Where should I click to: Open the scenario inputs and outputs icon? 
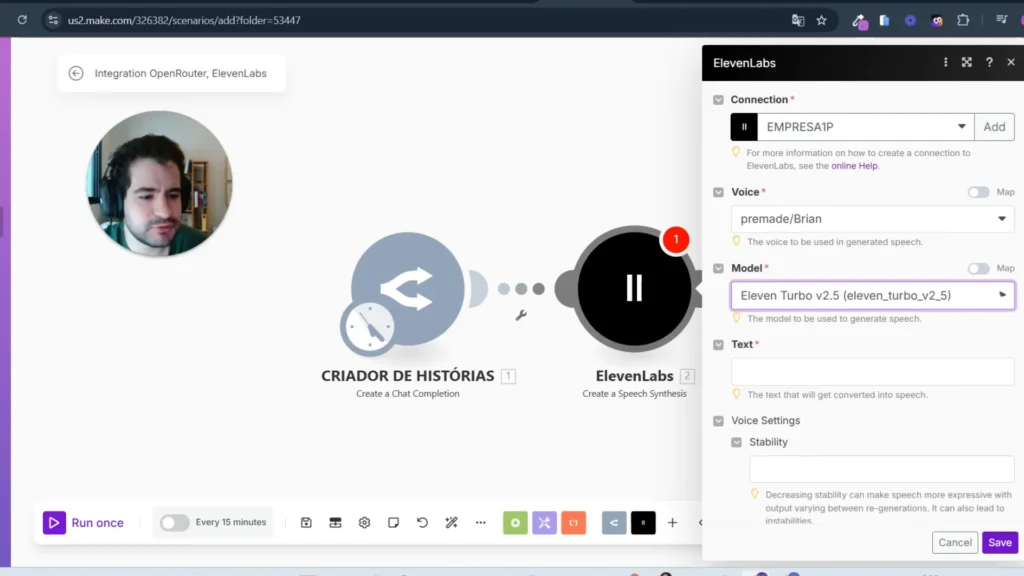(x=335, y=522)
